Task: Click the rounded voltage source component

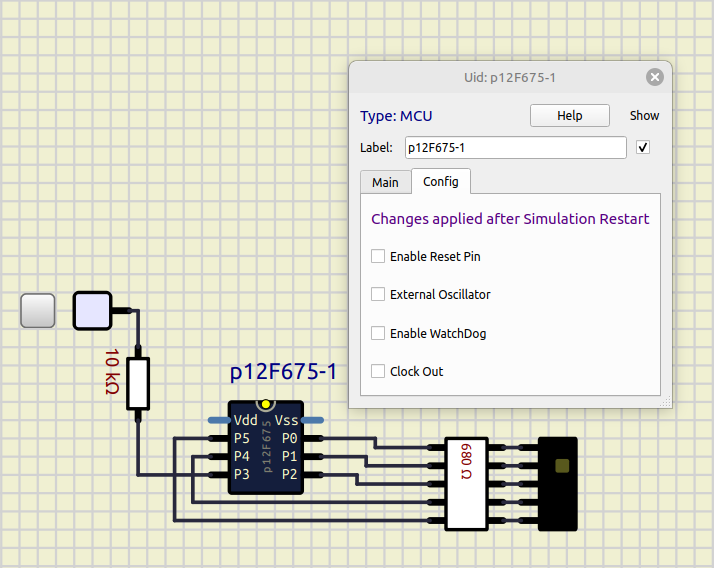Action: 92,310
